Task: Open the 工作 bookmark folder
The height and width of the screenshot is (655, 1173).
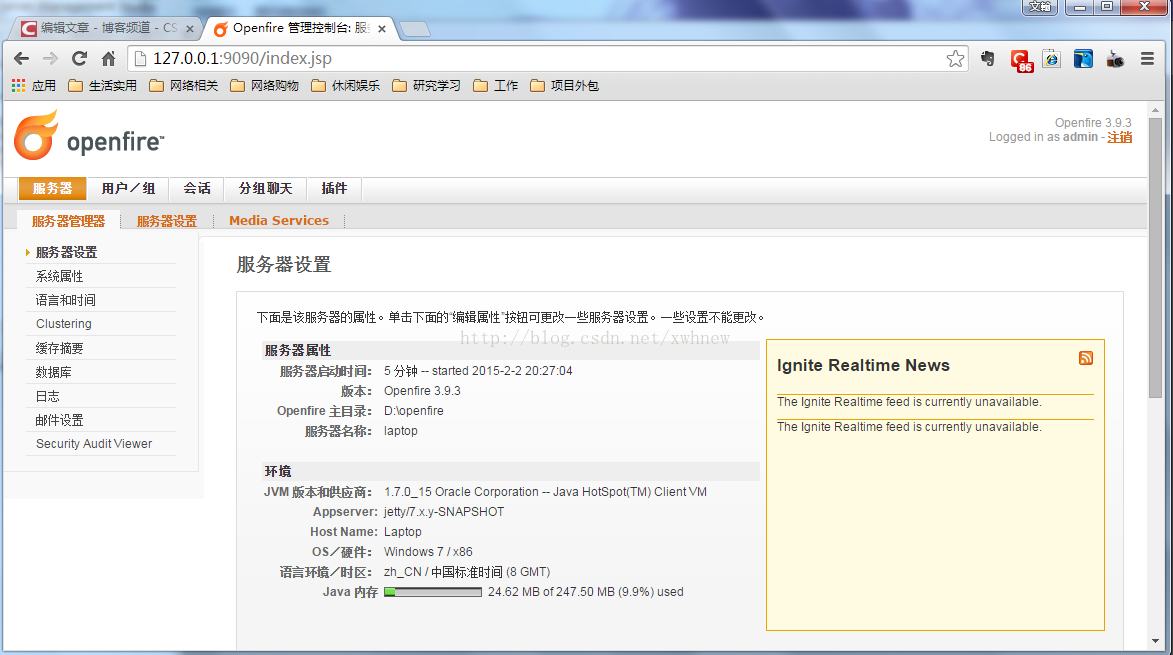Action: [x=495, y=86]
